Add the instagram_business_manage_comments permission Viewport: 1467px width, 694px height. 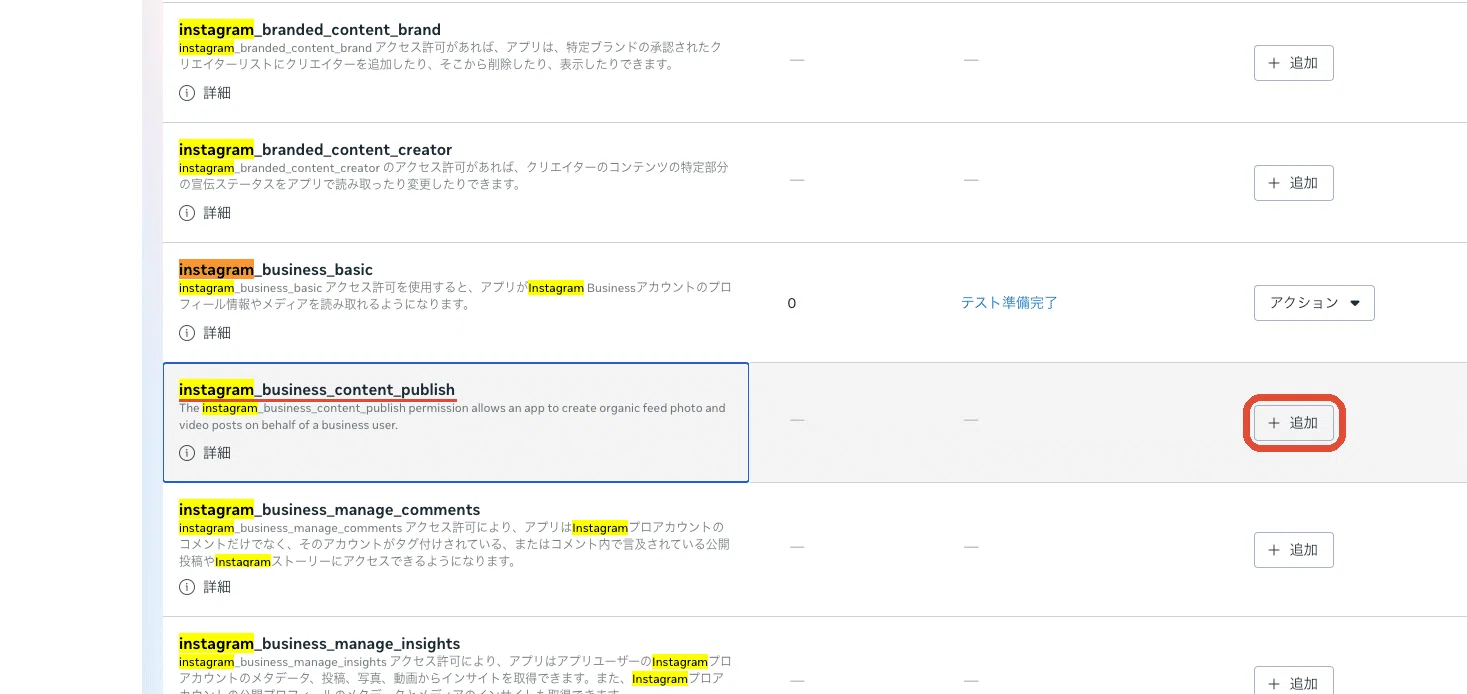(1293, 550)
